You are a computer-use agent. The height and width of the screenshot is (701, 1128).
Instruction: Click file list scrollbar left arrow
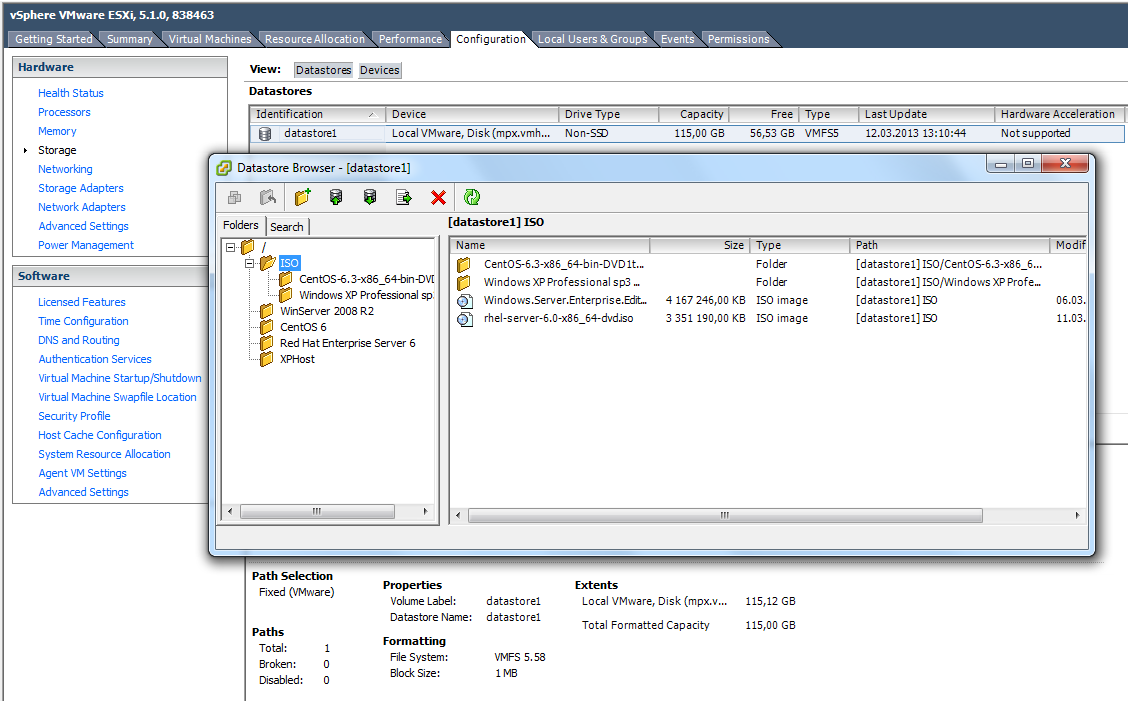459,515
